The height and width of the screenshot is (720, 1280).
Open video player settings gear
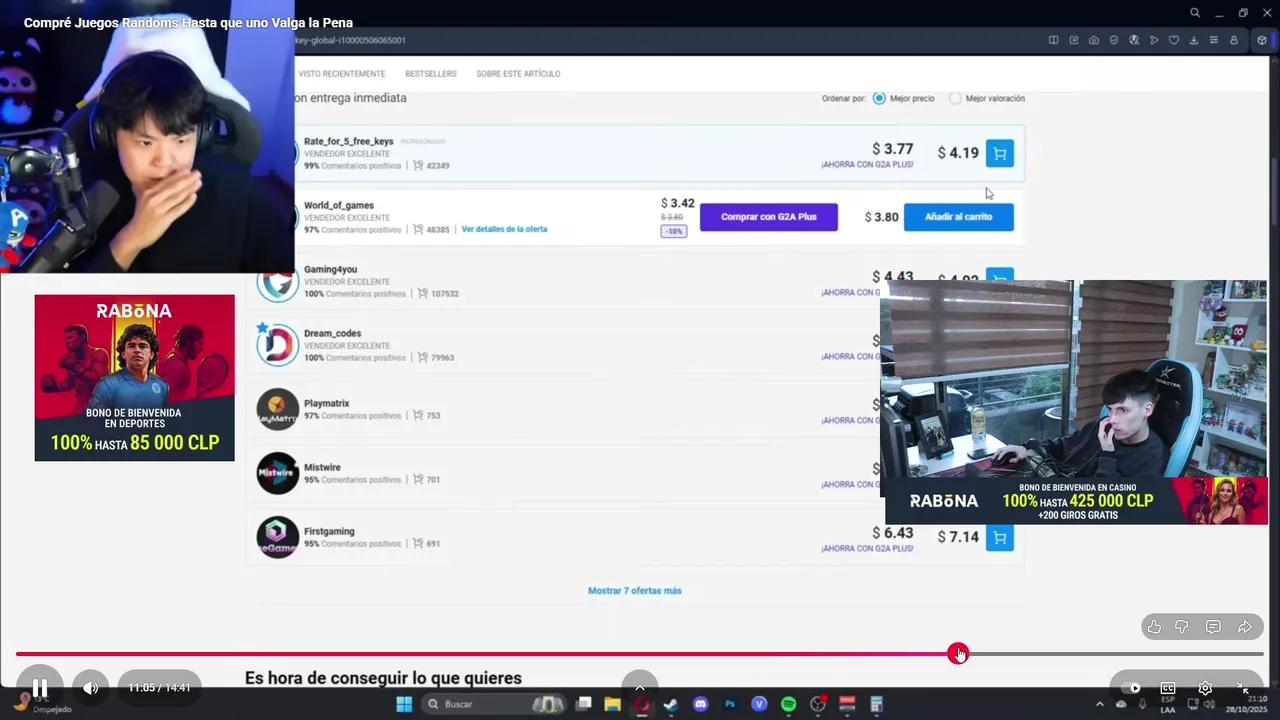1205,688
